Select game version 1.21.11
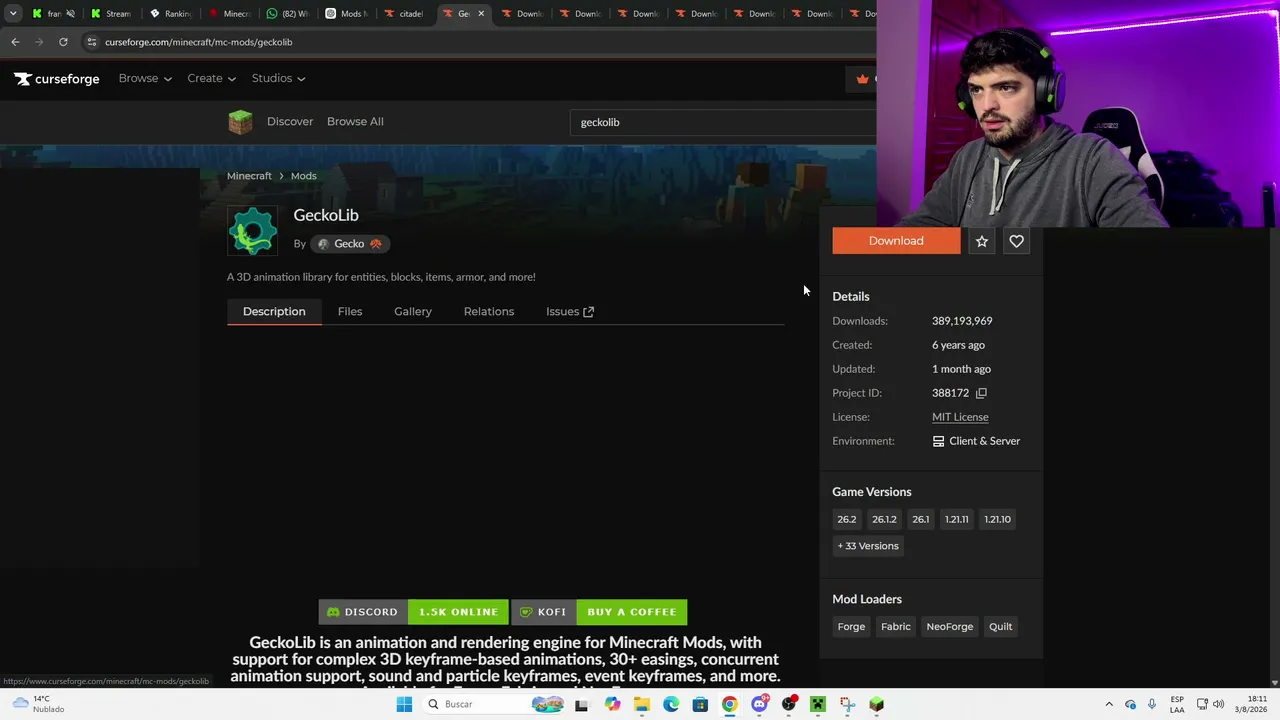 (x=957, y=519)
